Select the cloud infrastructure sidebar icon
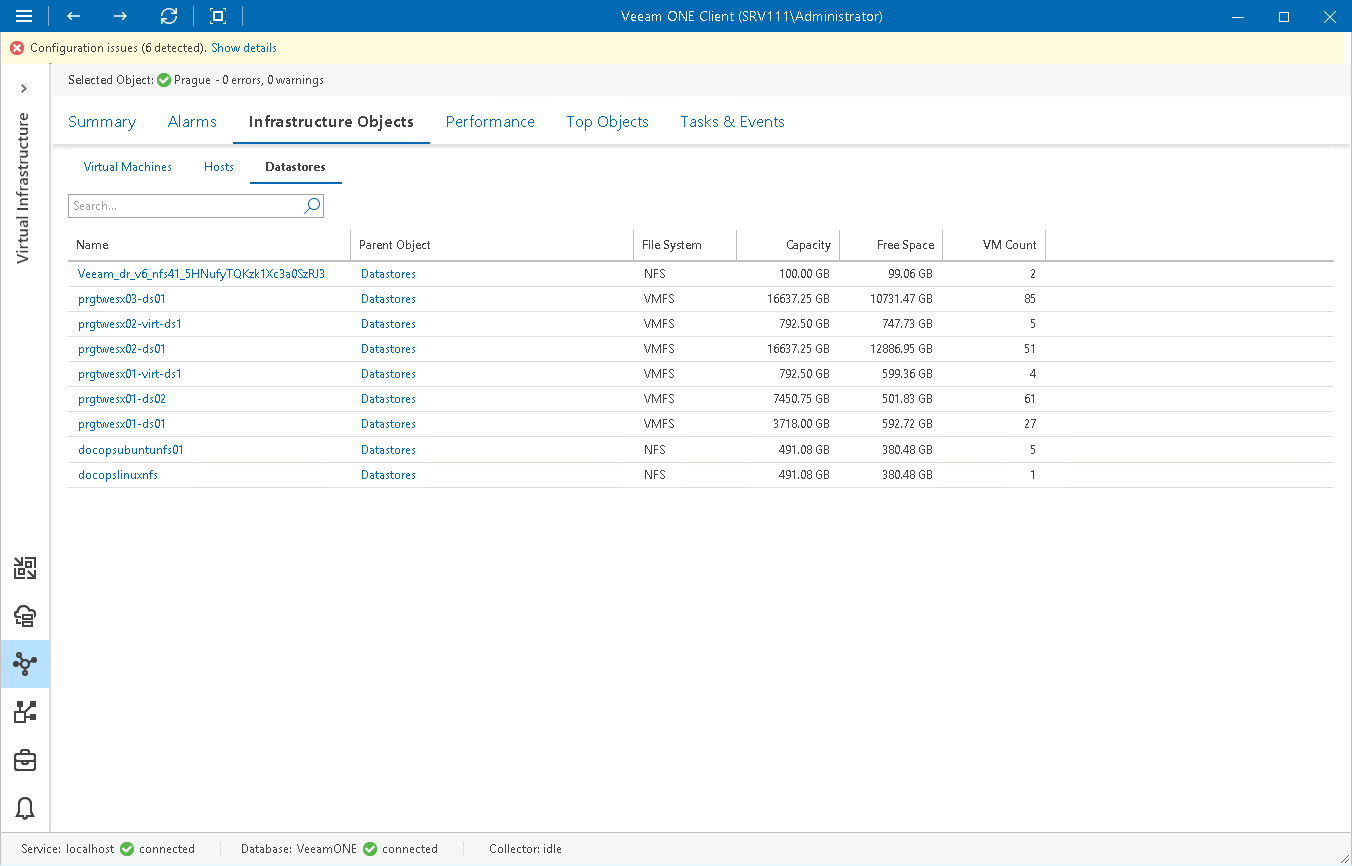 pos(25,616)
